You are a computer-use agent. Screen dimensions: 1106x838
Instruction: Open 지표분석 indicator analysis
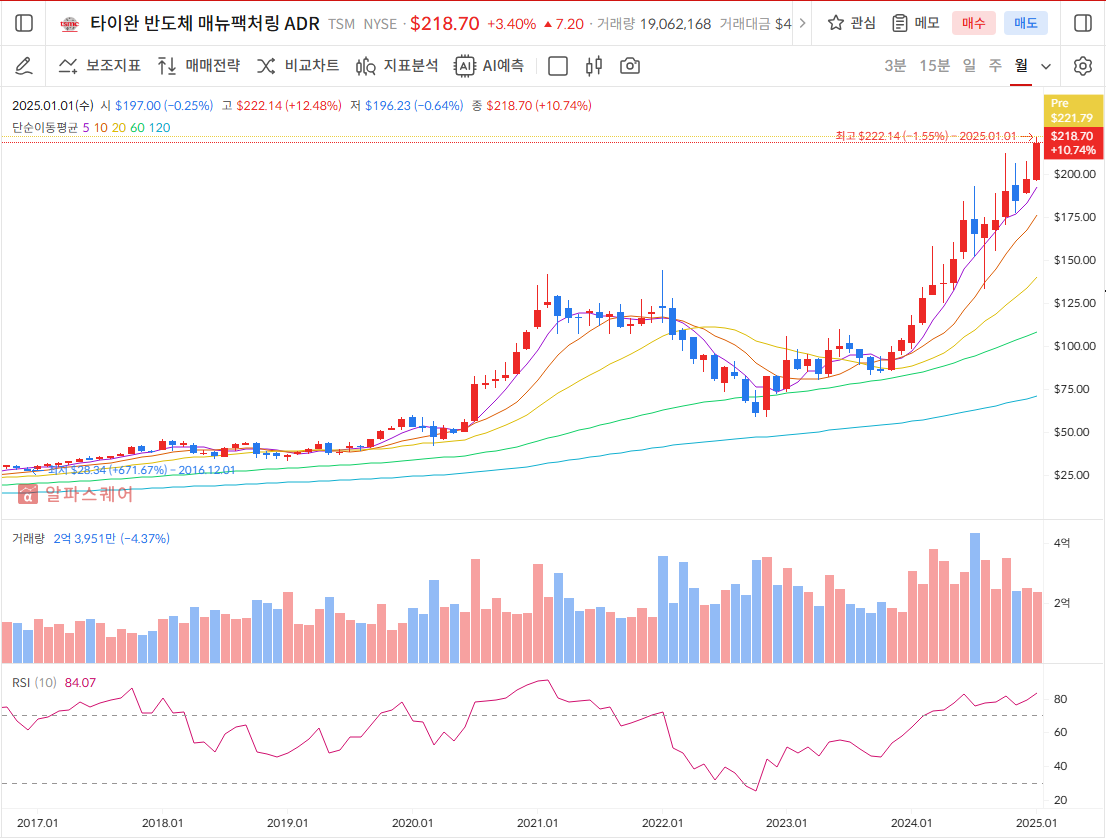(x=397, y=66)
